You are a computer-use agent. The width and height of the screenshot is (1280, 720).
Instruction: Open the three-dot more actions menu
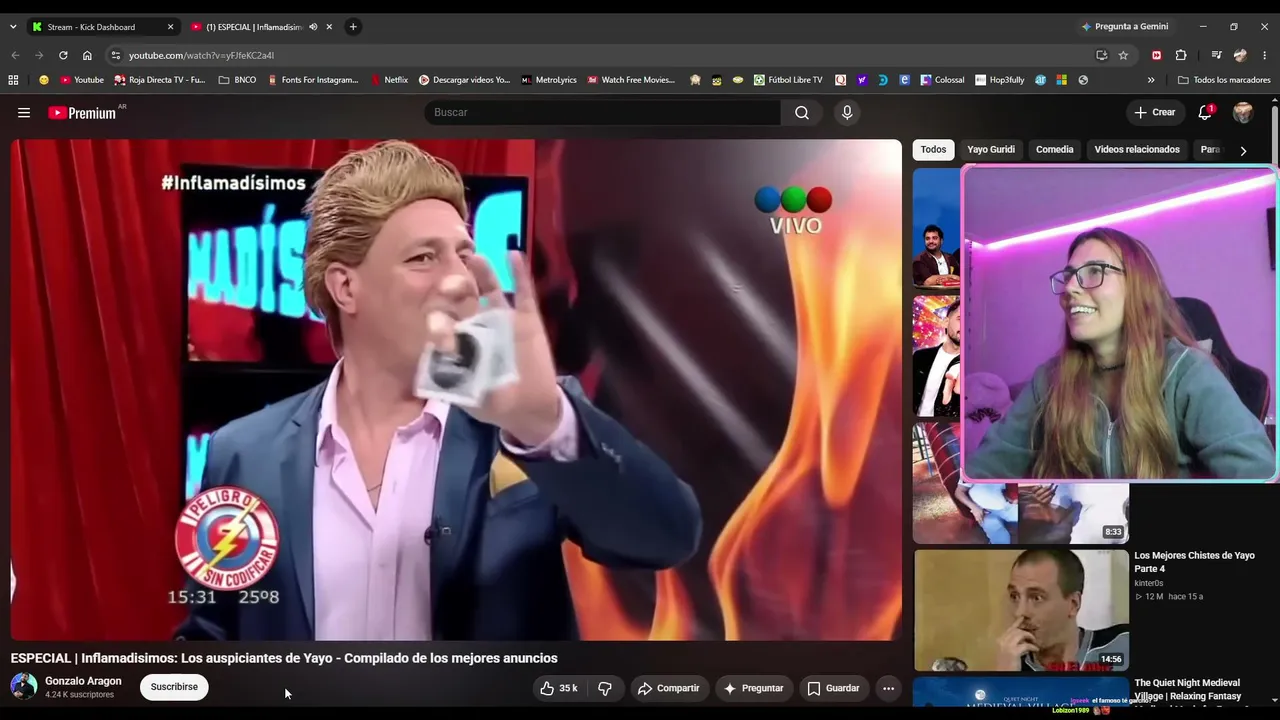(888, 688)
